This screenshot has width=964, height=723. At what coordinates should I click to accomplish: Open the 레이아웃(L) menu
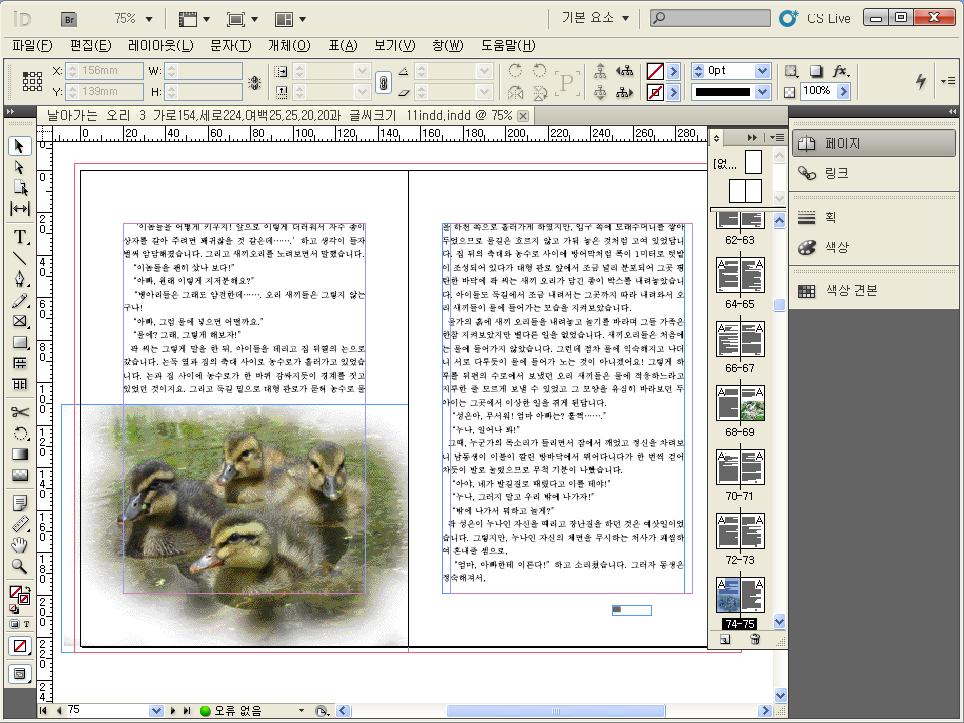(160, 45)
